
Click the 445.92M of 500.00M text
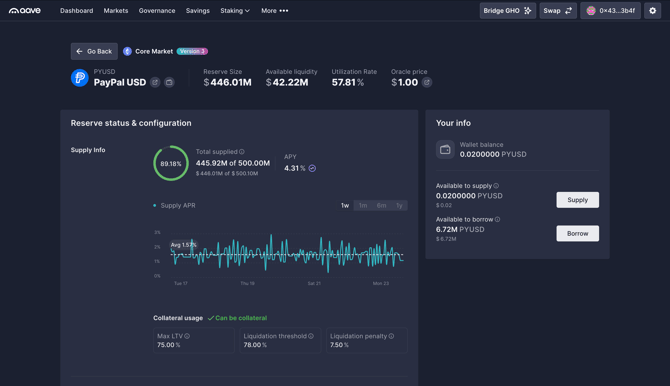coord(233,163)
